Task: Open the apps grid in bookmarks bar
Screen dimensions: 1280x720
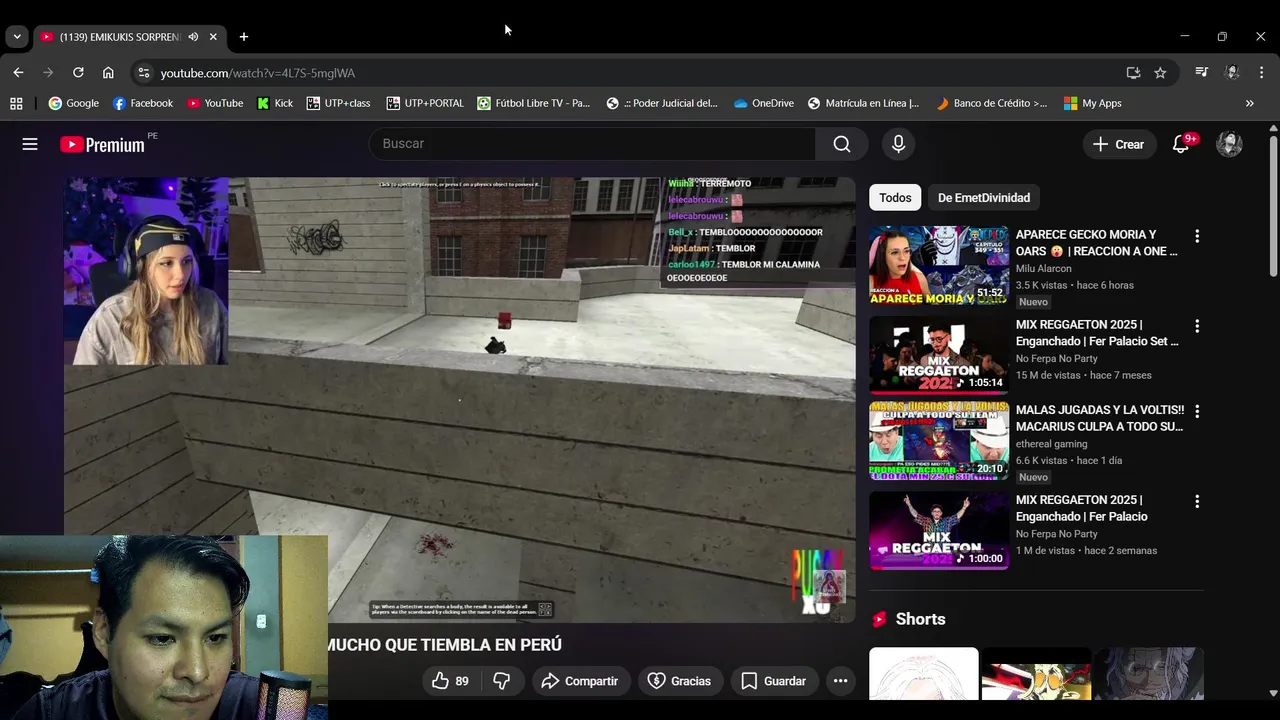Action: point(16,103)
